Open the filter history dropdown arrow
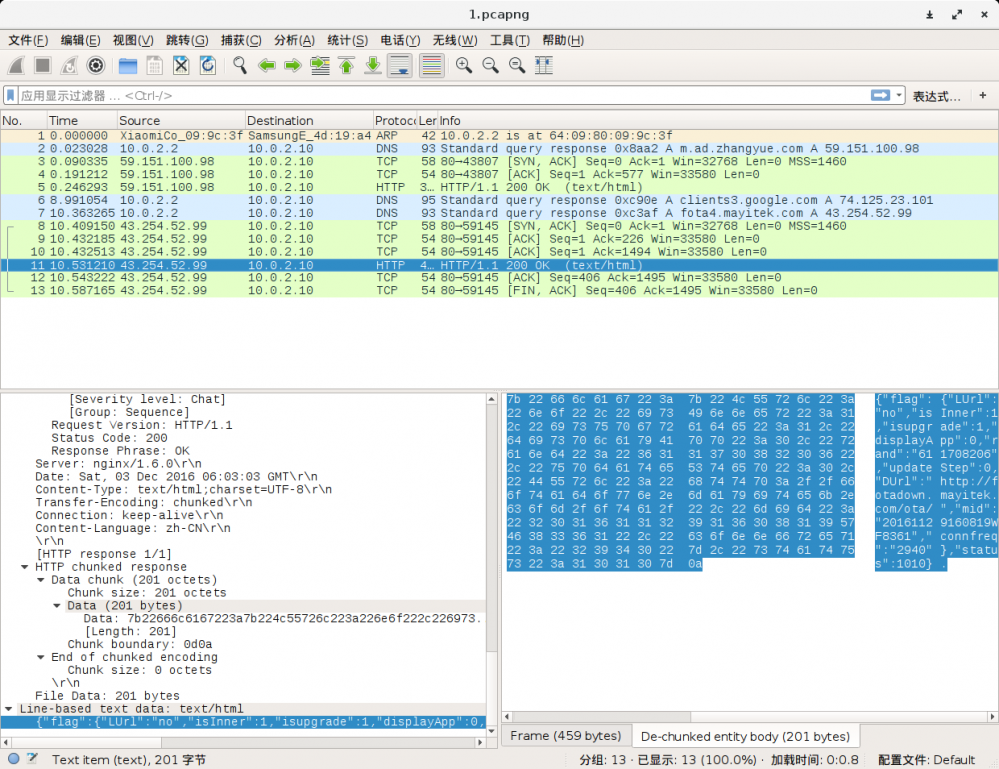This screenshot has width=999, height=769. pyautogui.click(x=900, y=96)
